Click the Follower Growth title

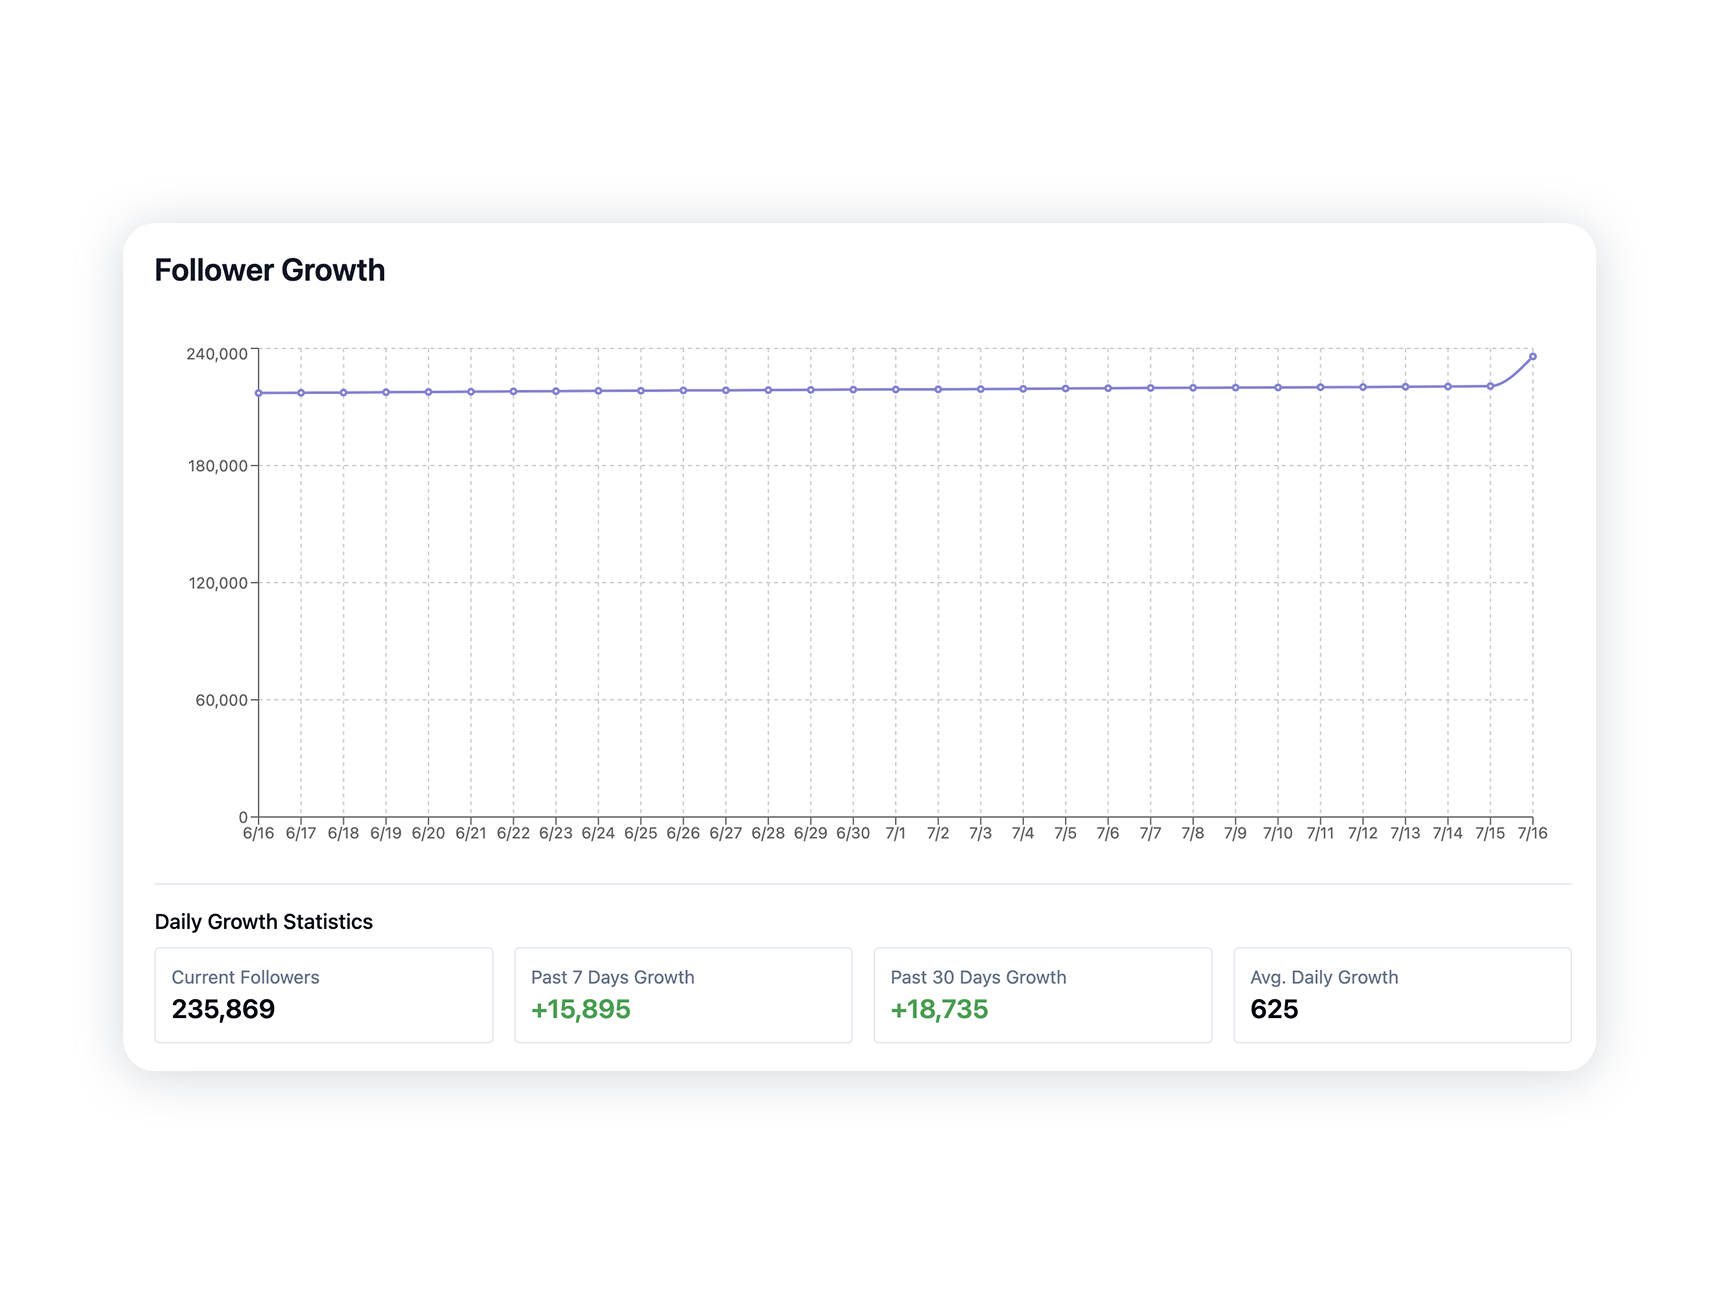tap(269, 269)
